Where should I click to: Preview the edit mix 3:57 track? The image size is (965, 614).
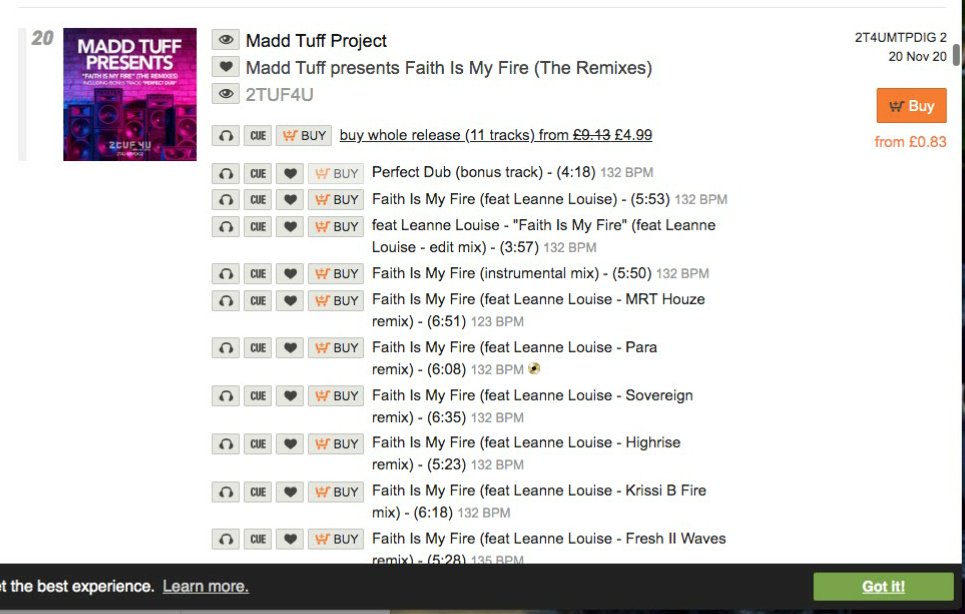226,226
